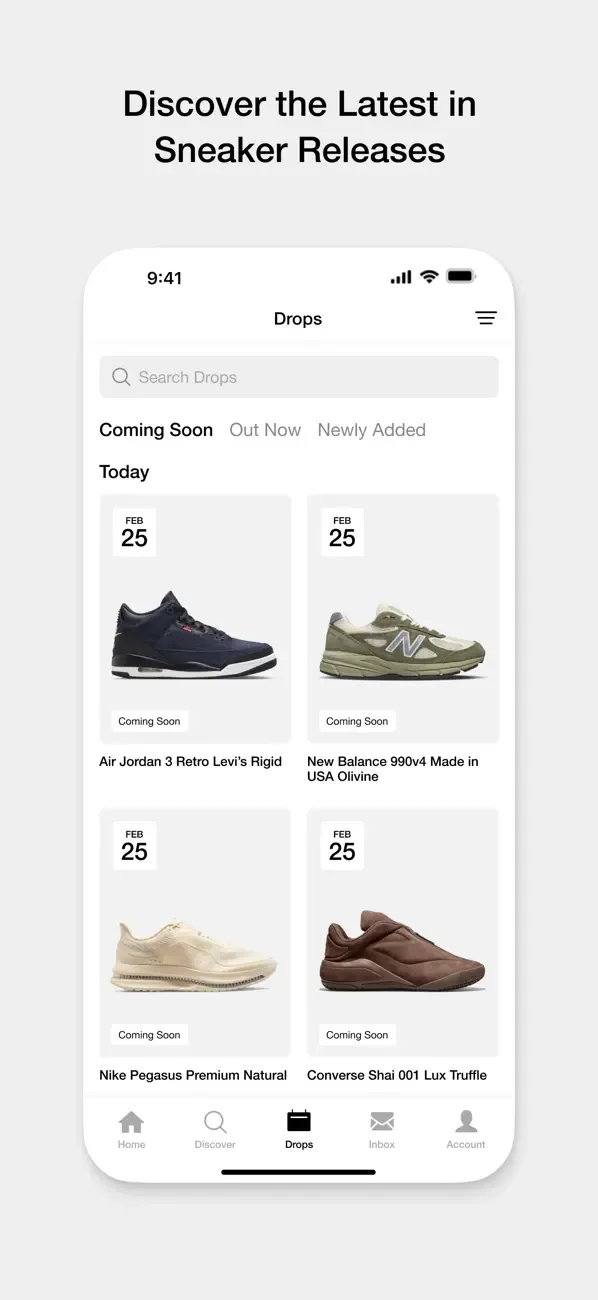Tap FEB 25 date badge on Air Jordan card
The width and height of the screenshot is (598, 1300).
134,532
